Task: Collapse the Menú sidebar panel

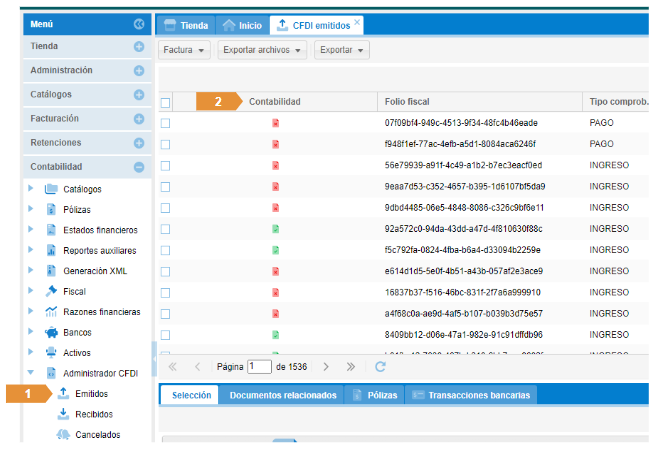Action: tap(139, 23)
